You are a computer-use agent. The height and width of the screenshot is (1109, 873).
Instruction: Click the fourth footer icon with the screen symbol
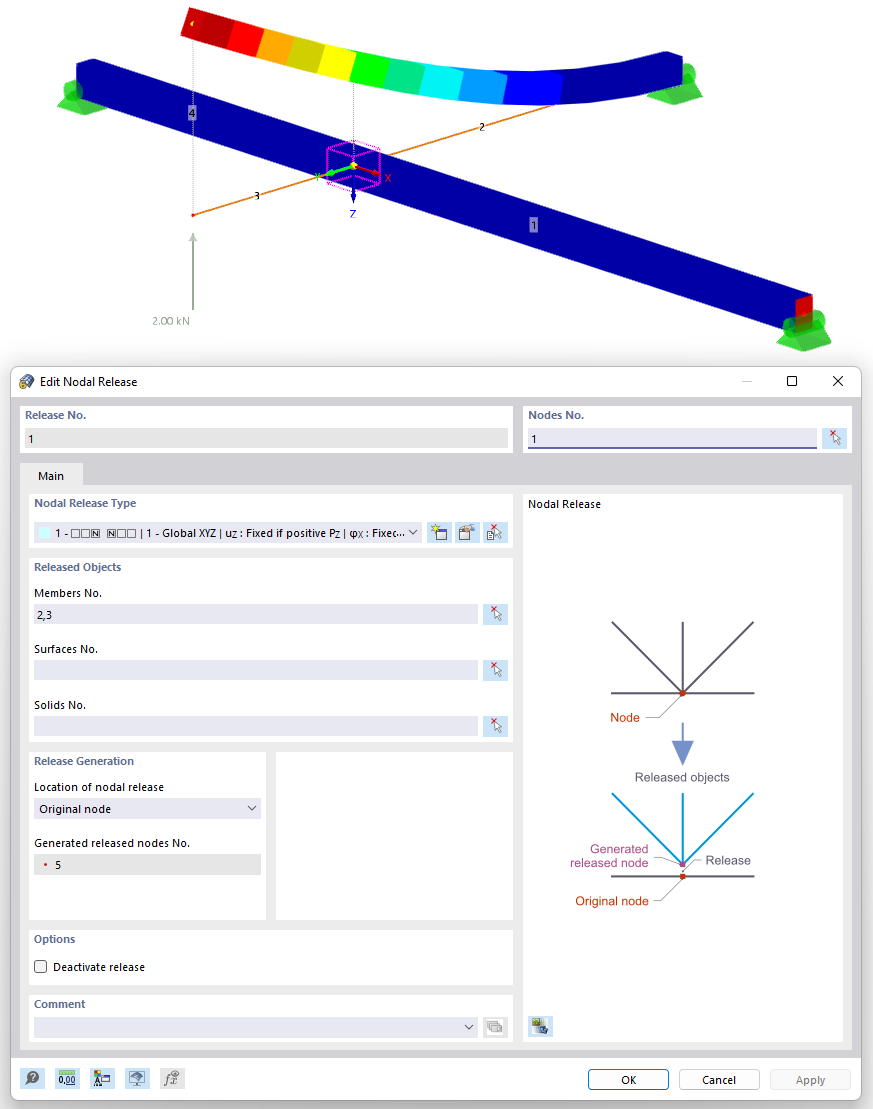(137, 1079)
